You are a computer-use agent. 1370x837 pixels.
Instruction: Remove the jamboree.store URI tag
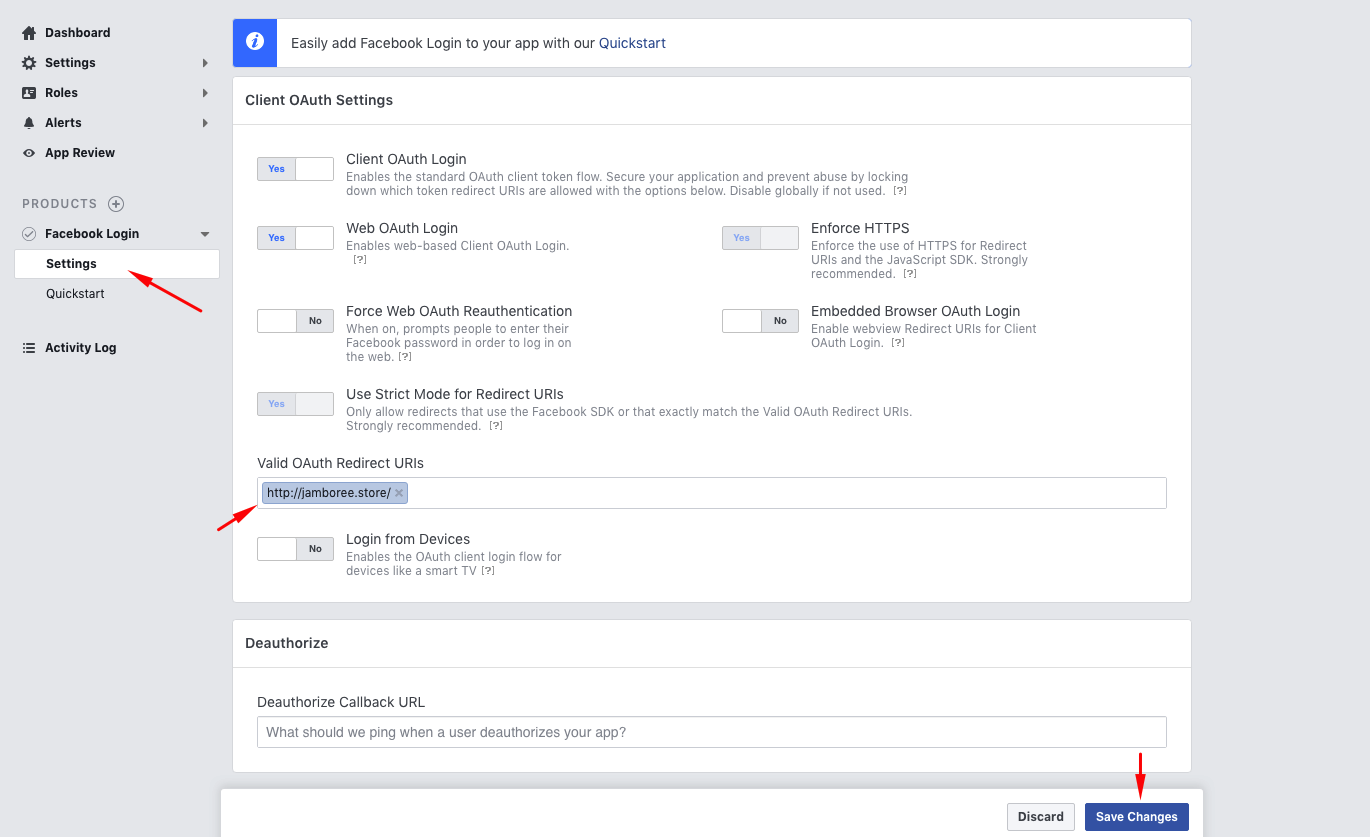399,493
